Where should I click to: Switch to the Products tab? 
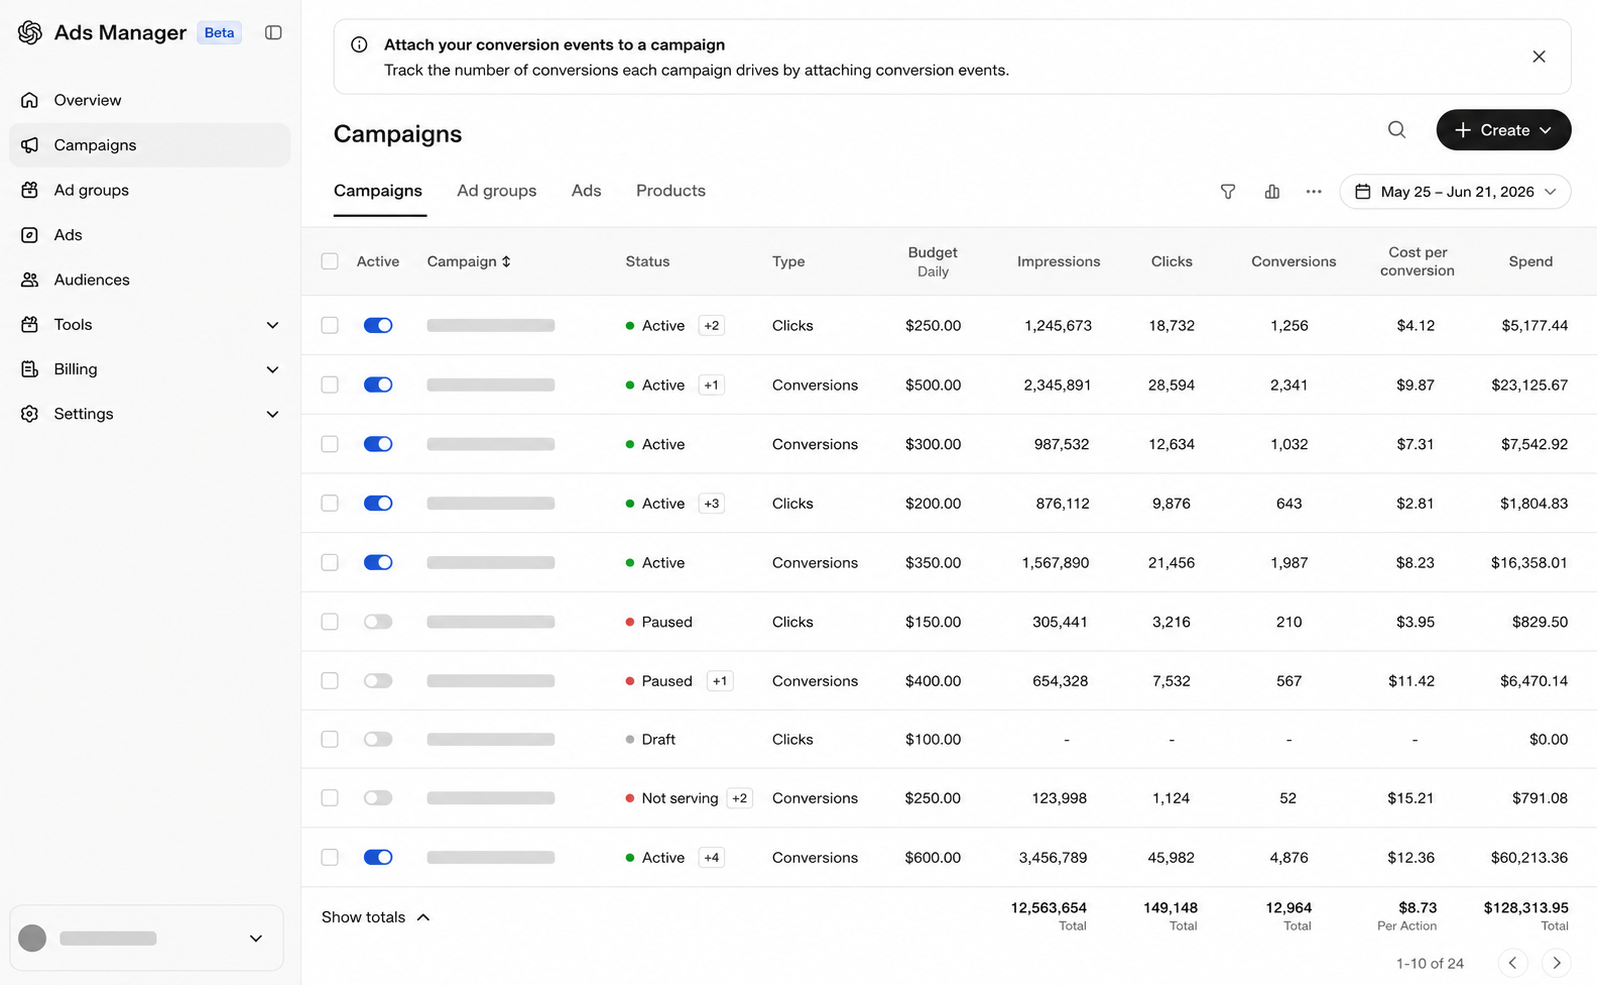click(671, 191)
